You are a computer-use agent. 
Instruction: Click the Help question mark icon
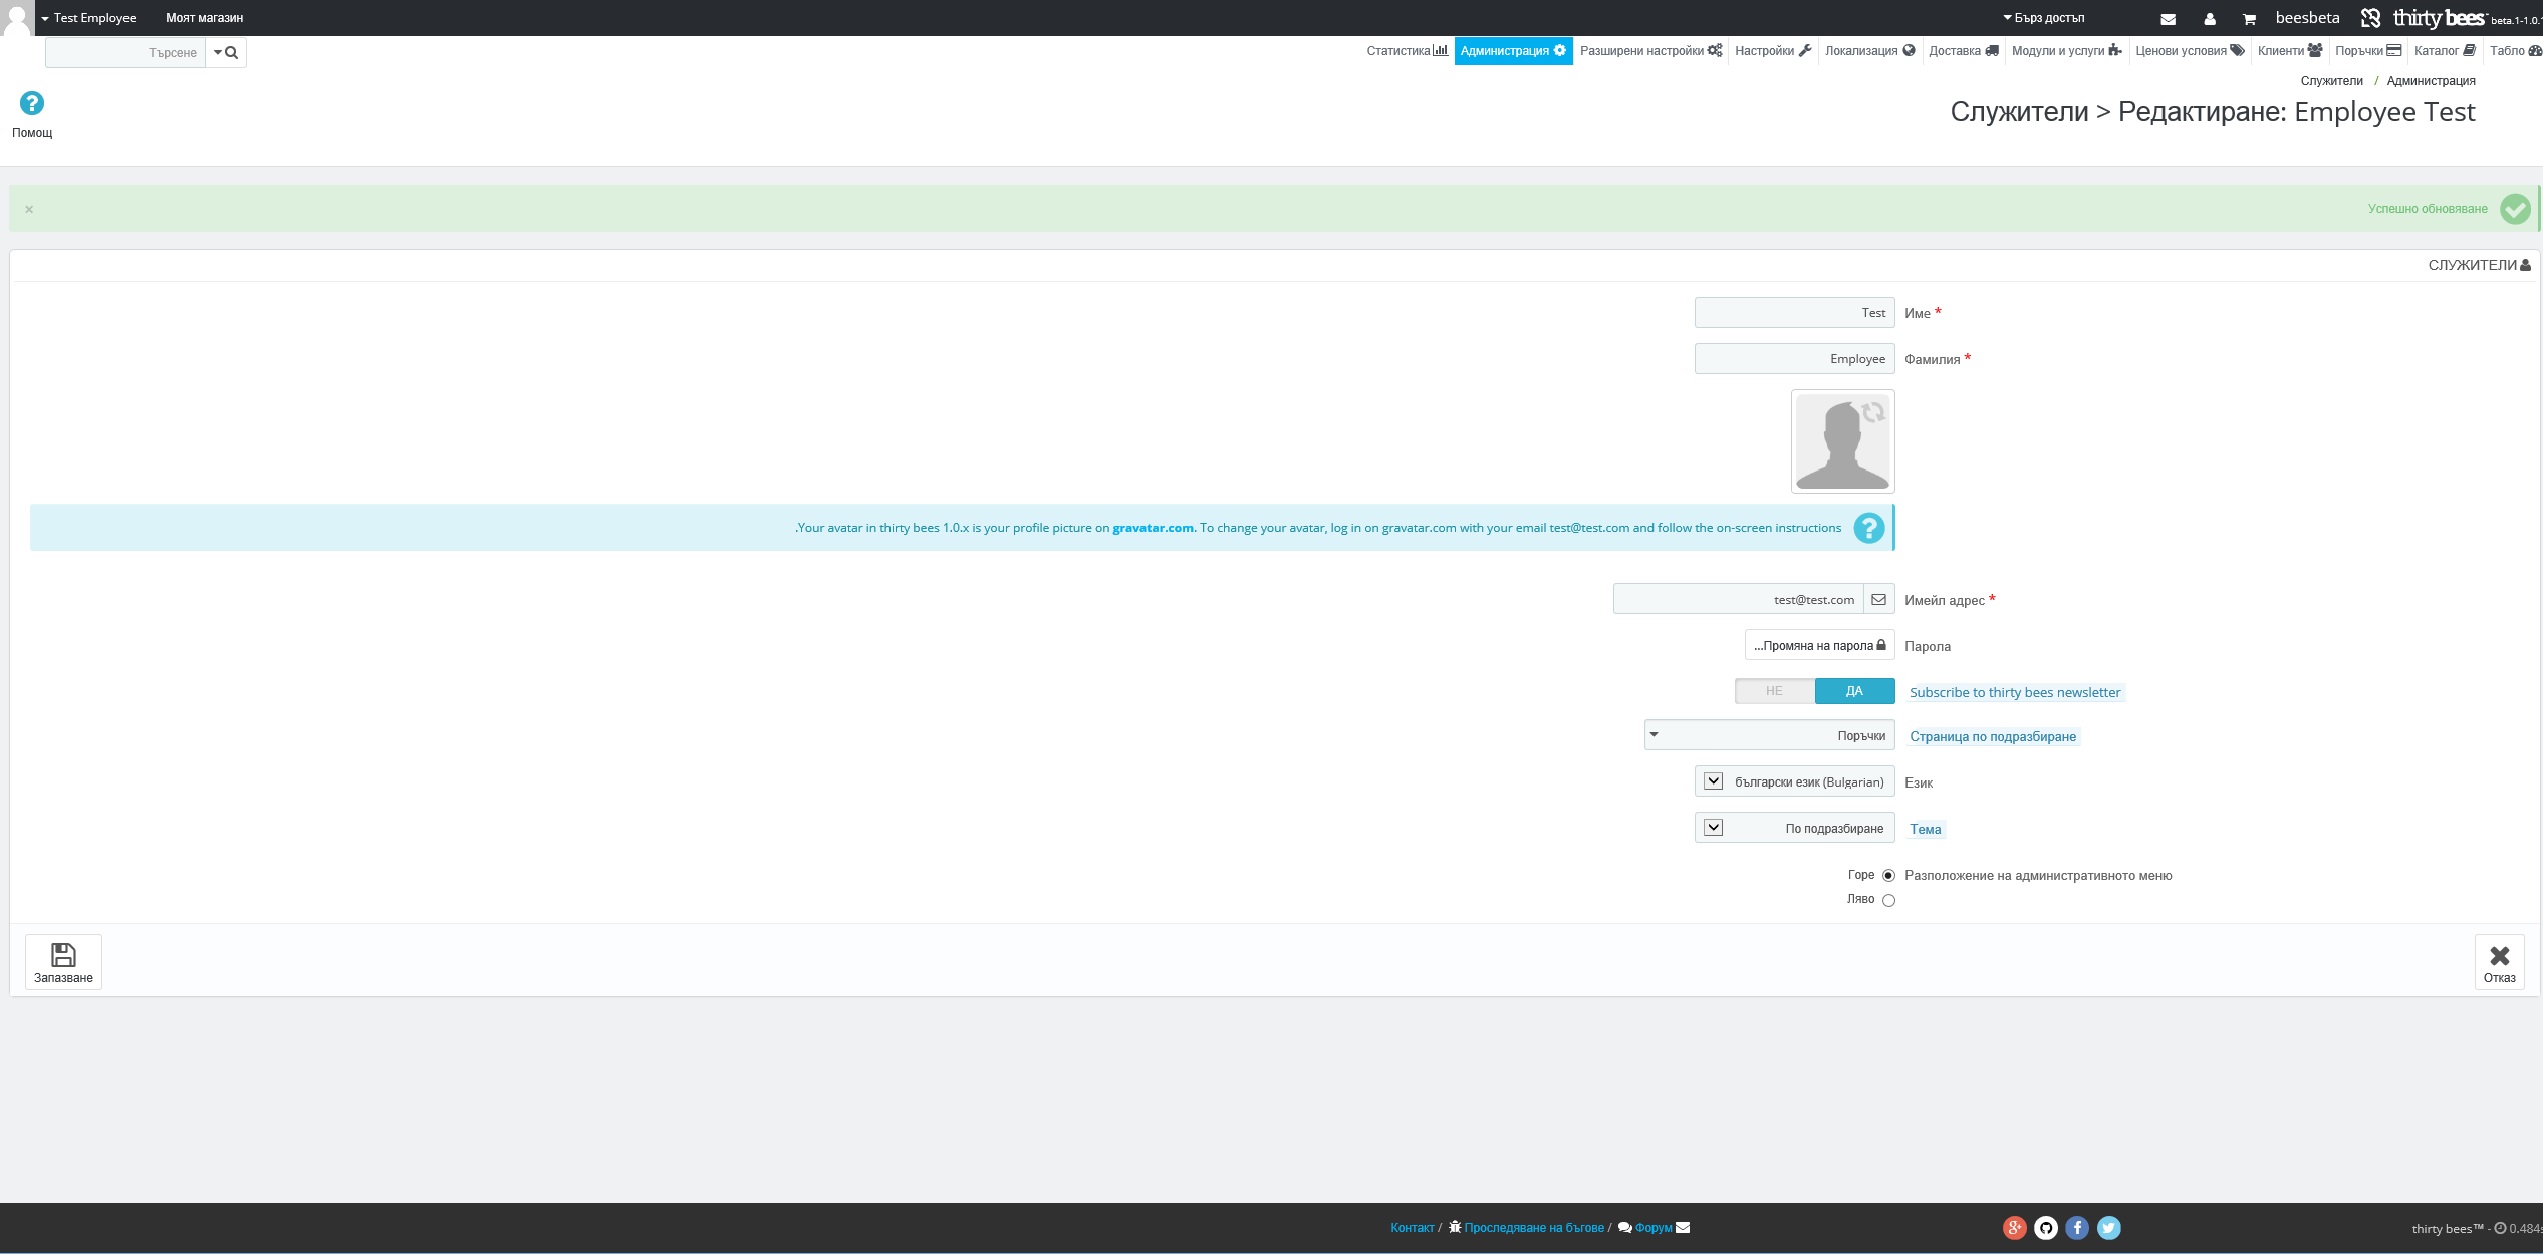click(31, 103)
